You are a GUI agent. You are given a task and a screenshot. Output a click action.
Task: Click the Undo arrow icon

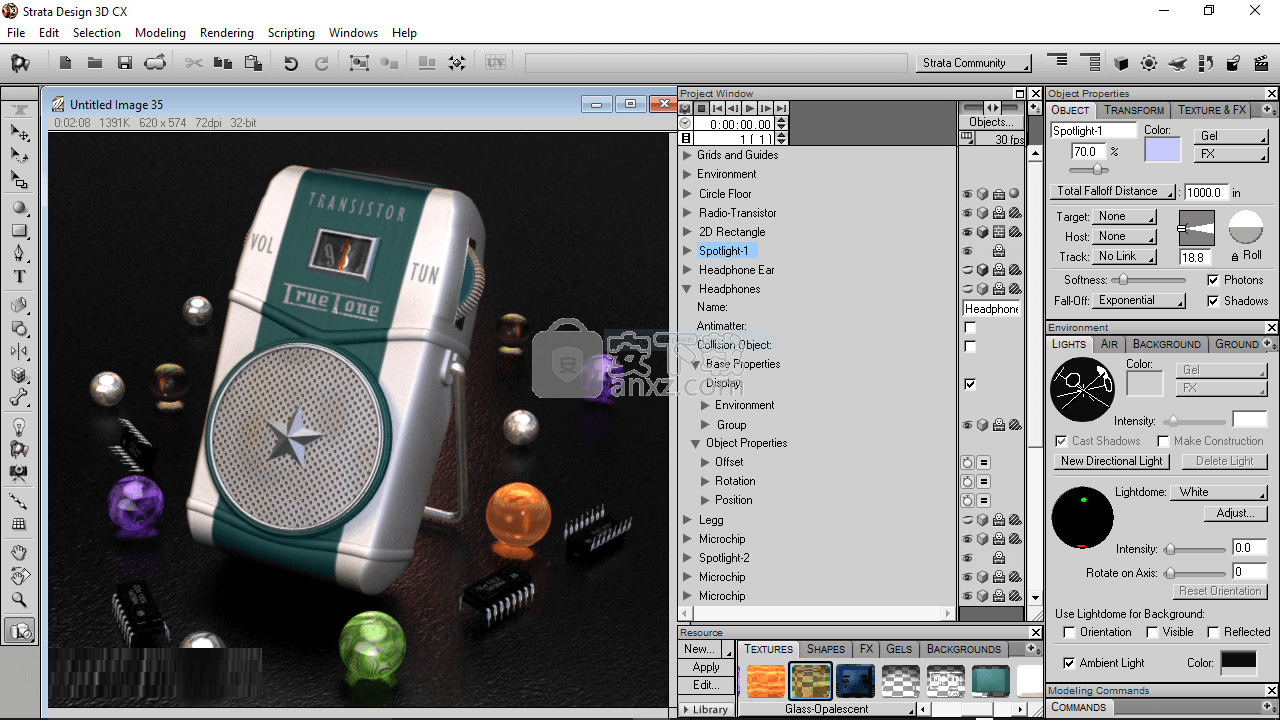click(x=291, y=63)
